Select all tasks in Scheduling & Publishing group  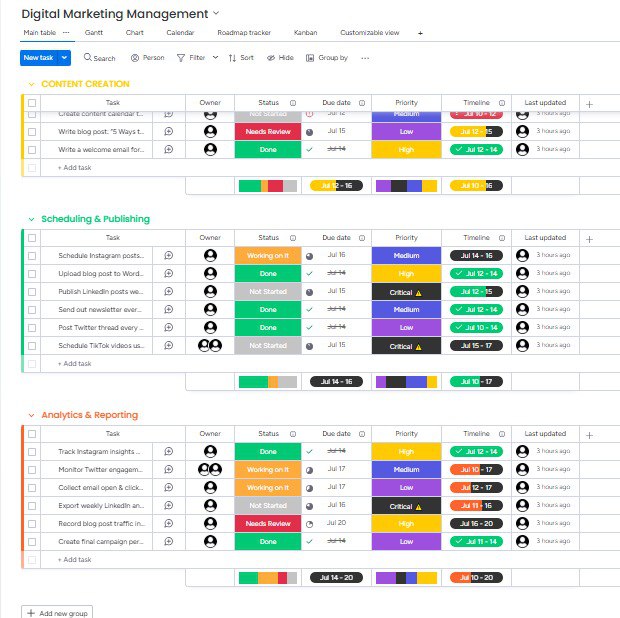tap(32, 238)
